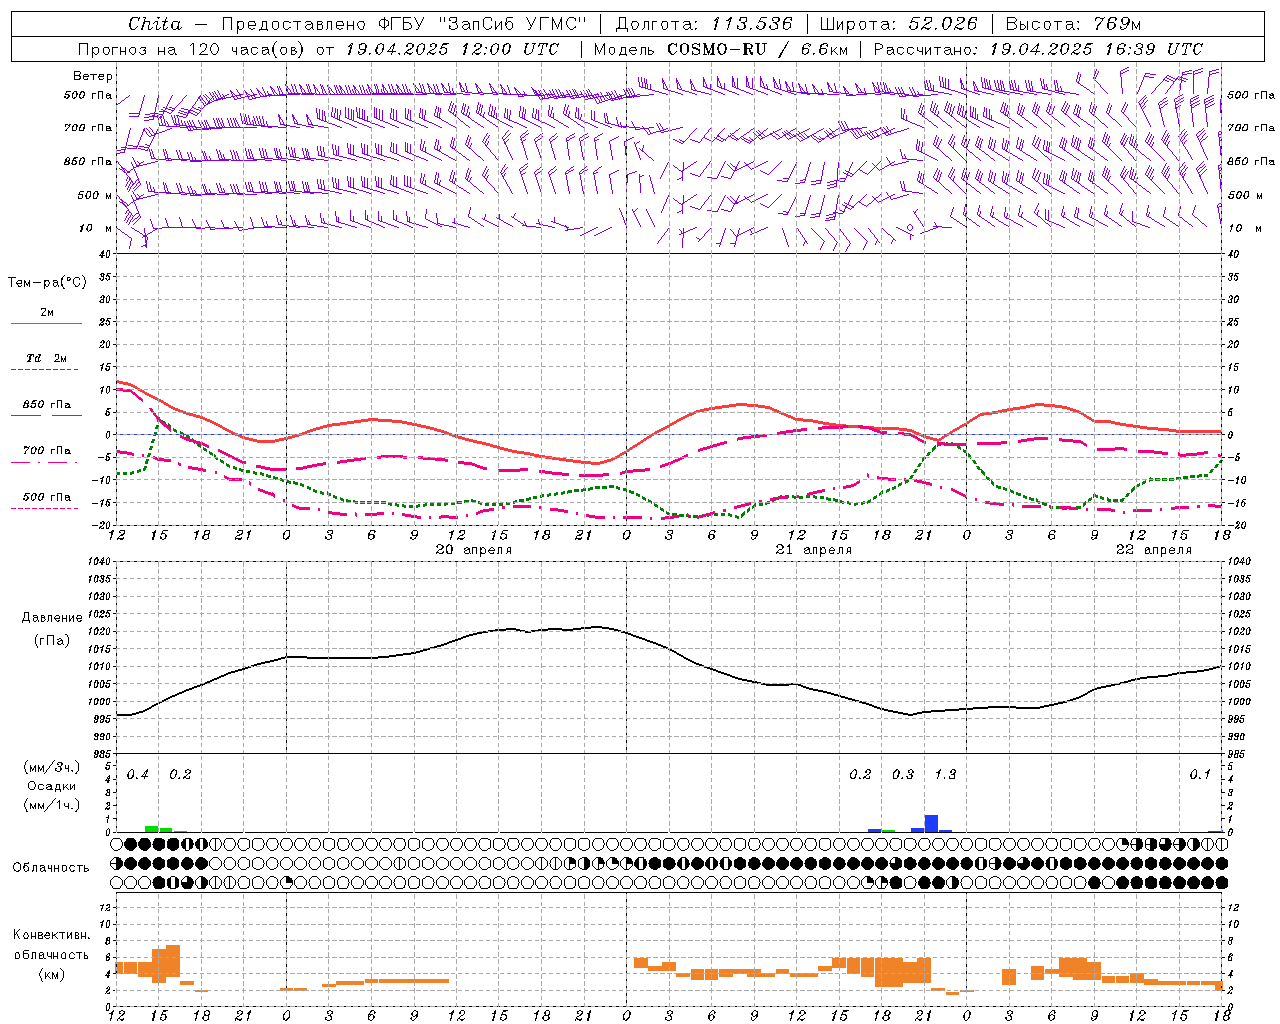Click the "(км)" unit under convective cloudiness

(51, 974)
